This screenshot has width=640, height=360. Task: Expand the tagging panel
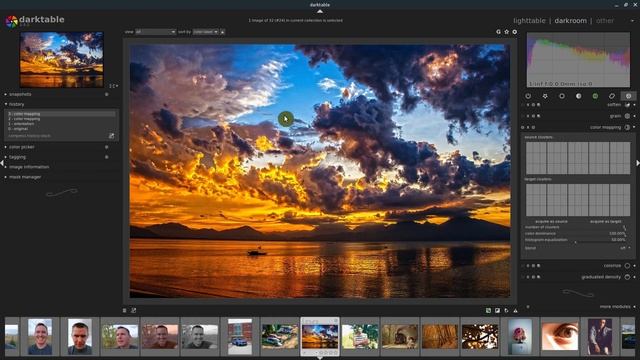pyautogui.click(x=17, y=157)
